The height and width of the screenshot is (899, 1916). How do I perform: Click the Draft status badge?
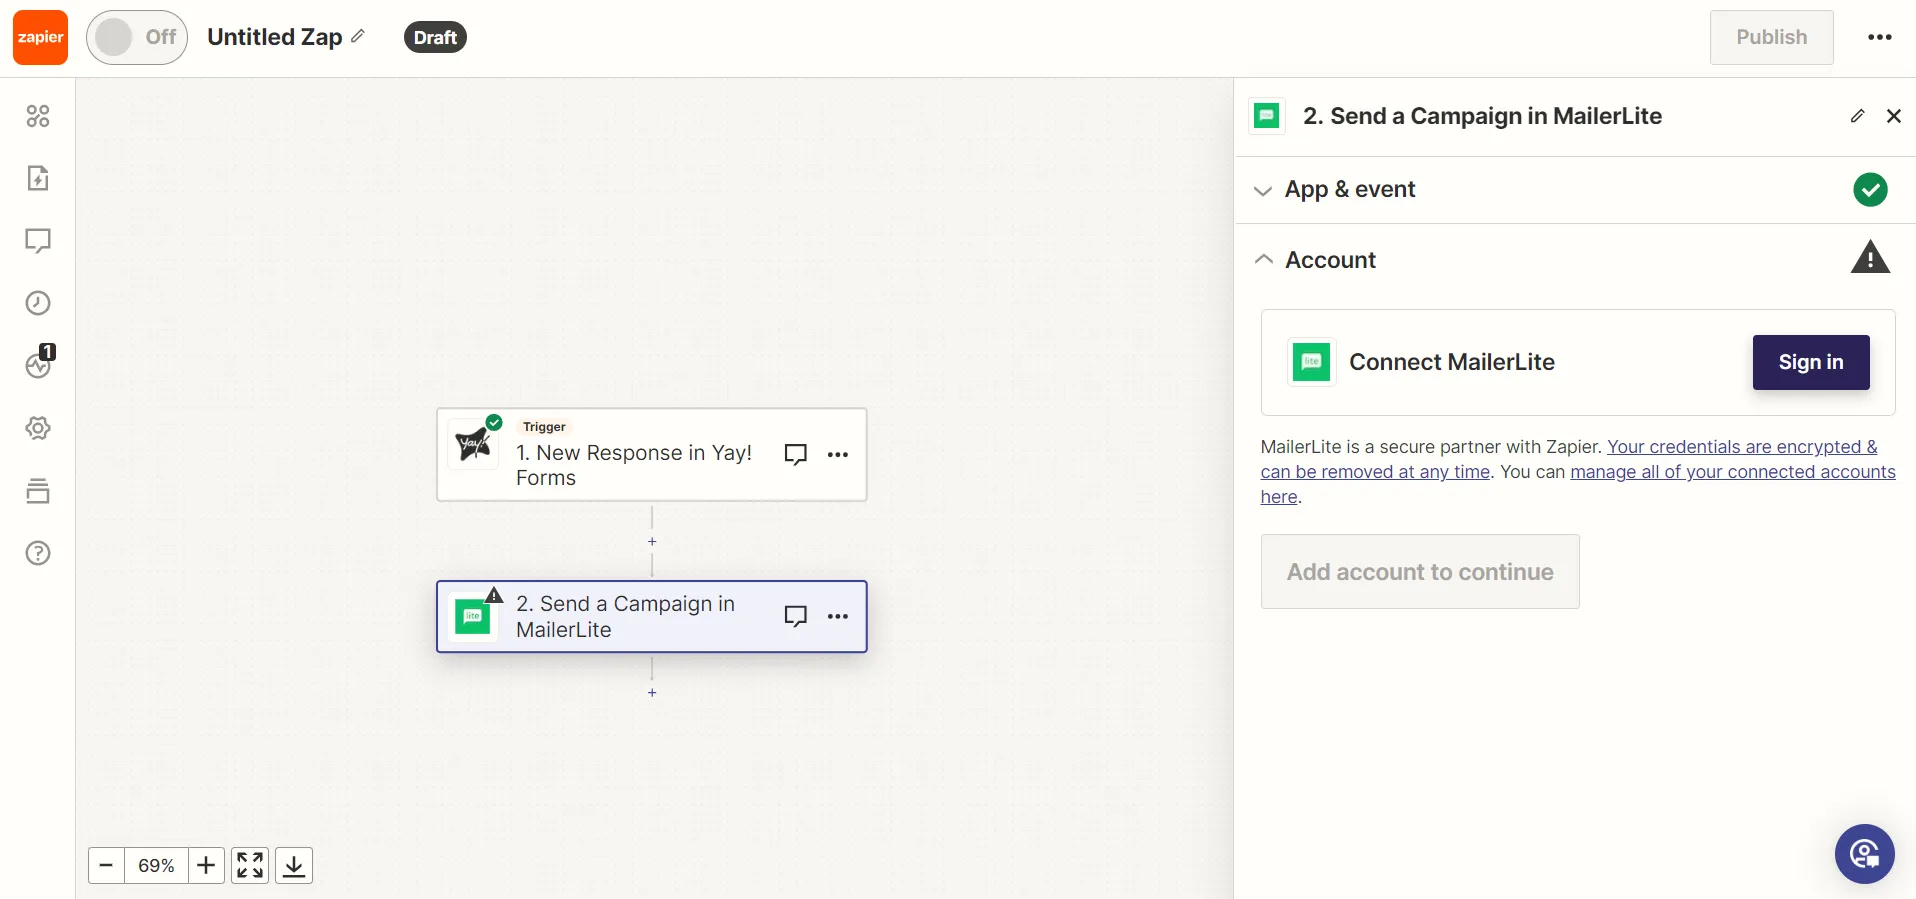(435, 37)
